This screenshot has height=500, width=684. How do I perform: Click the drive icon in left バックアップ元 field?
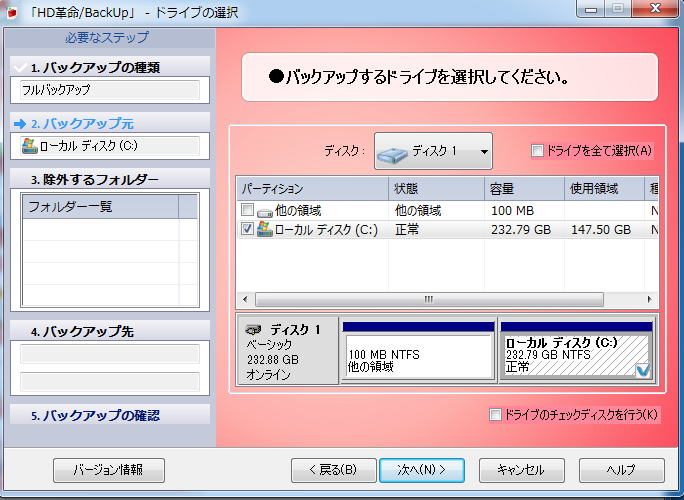coord(30,146)
